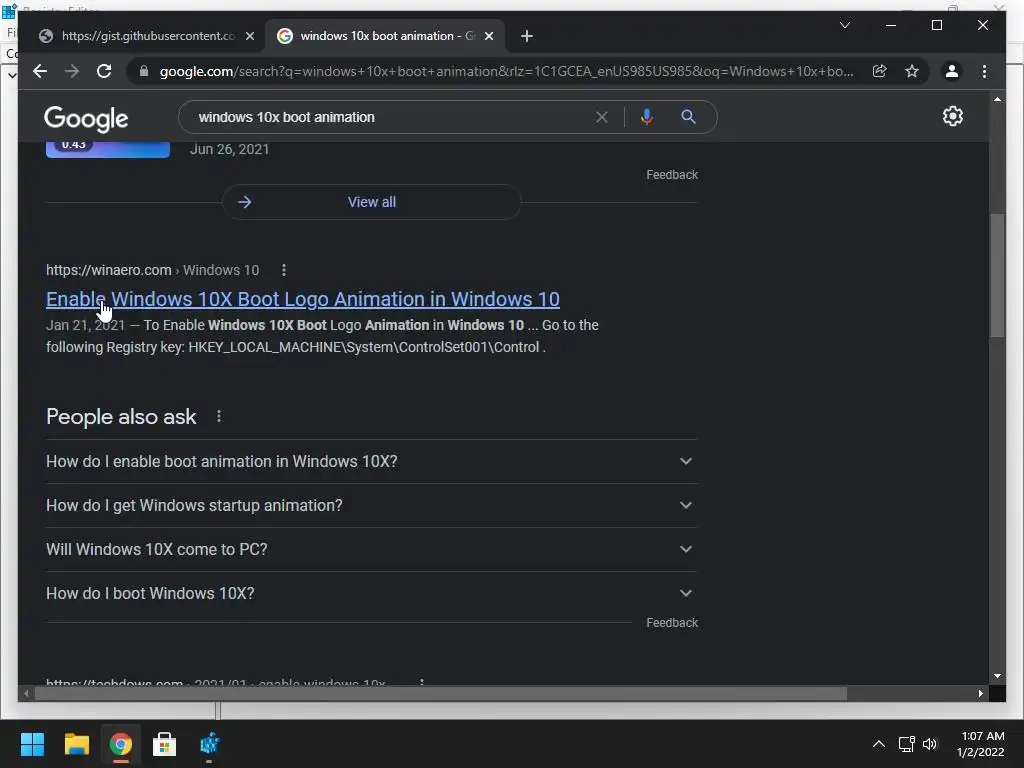Select the windows 10x boot animation tab
Viewport: 1024px width, 768px height.
(x=387, y=36)
